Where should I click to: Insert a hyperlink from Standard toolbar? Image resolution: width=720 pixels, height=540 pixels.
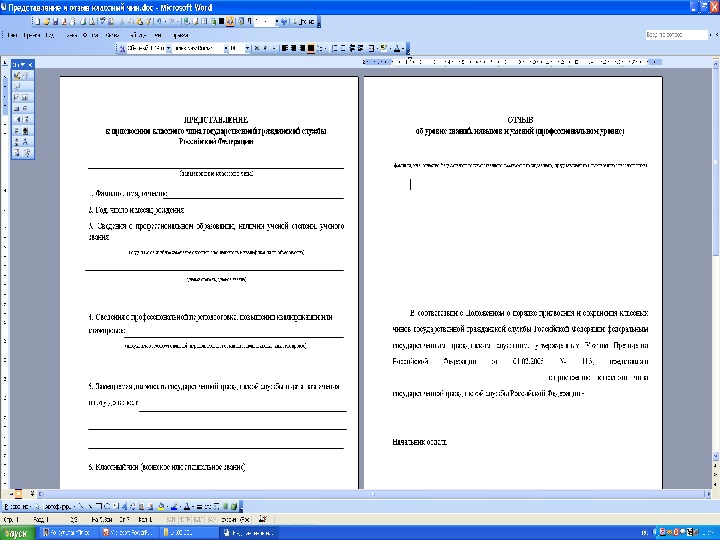tap(186, 22)
